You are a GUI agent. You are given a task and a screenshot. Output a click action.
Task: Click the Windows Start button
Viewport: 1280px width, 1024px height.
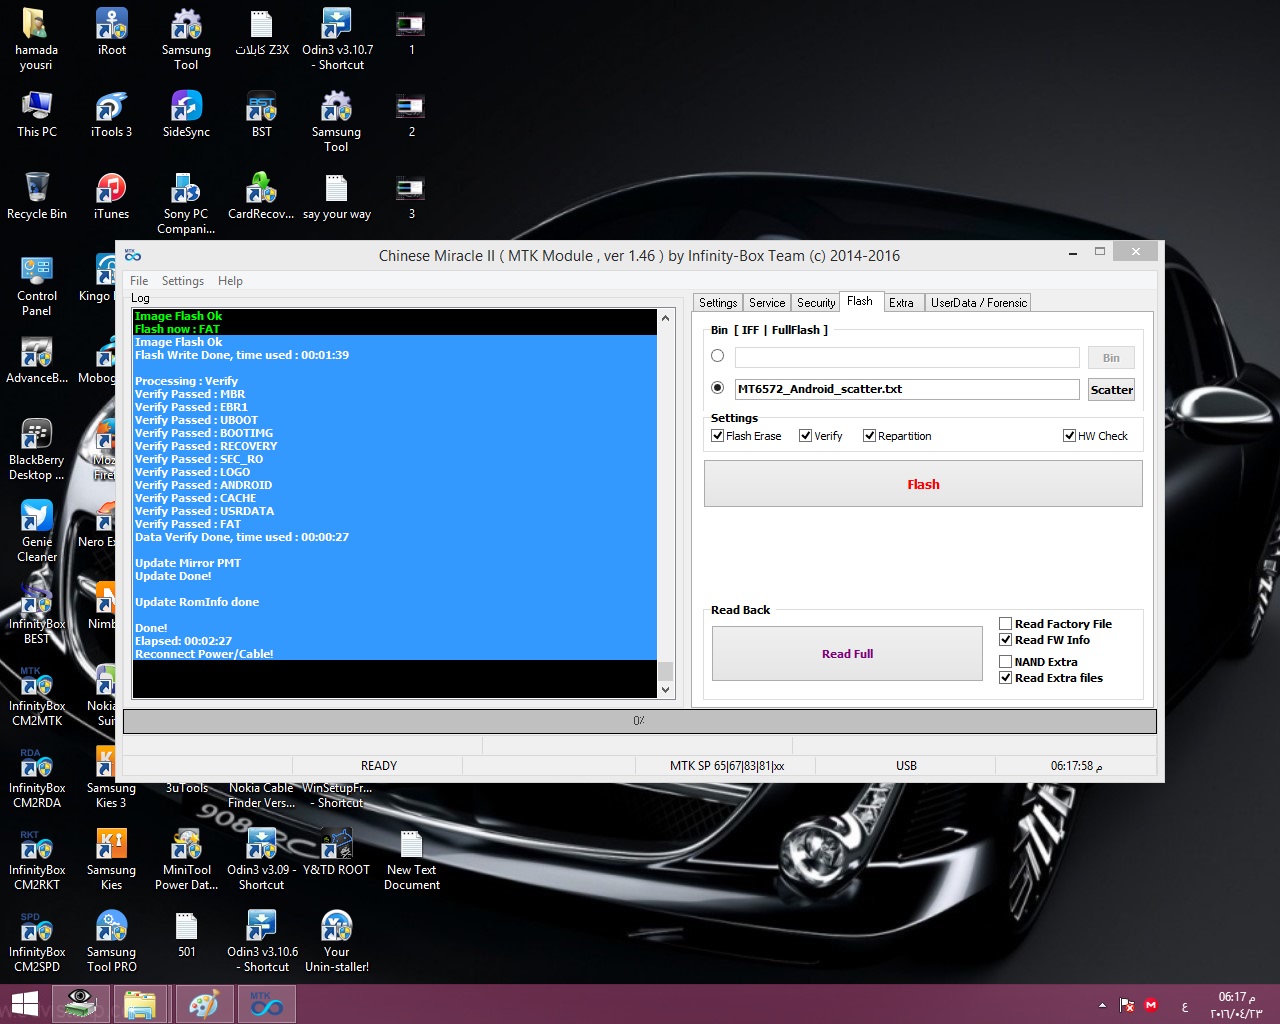coord(25,1004)
